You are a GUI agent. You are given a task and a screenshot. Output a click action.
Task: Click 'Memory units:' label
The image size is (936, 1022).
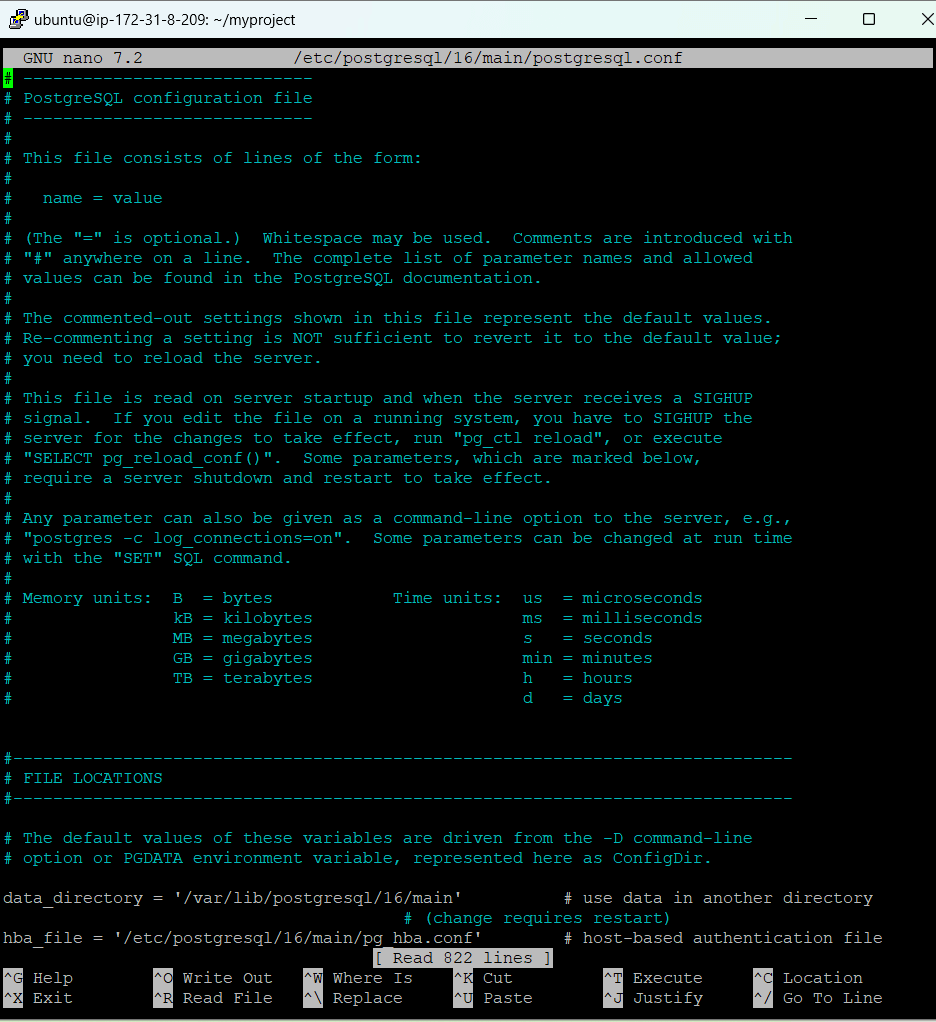(87, 598)
